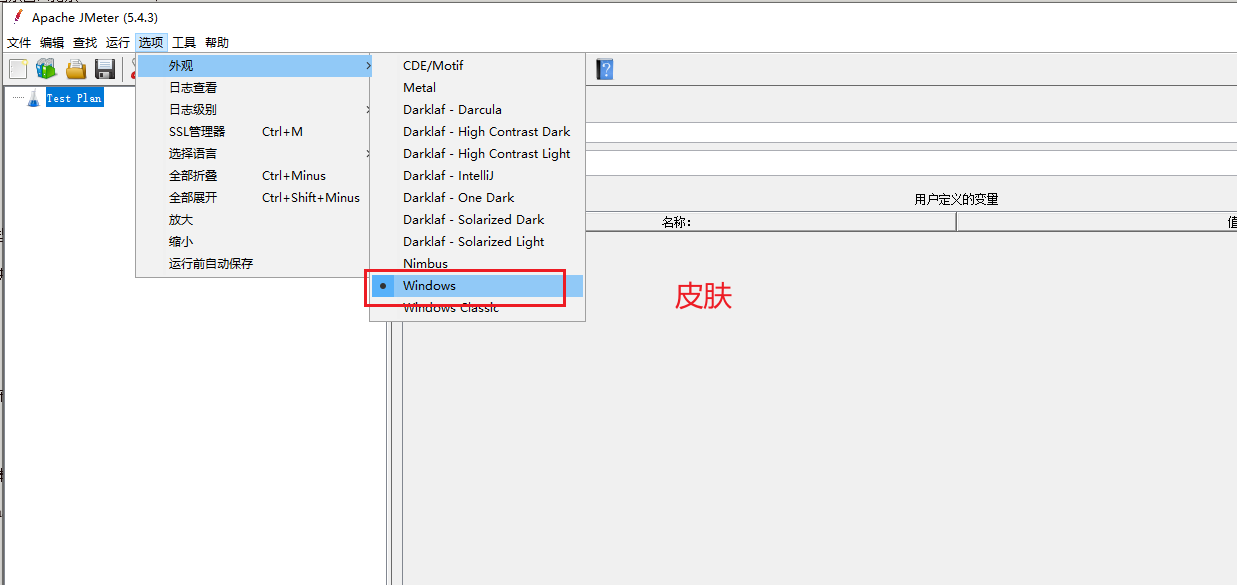Choose 全部展开 menu entry
This screenshot has height=585, width=1237.
pos(254,198)
